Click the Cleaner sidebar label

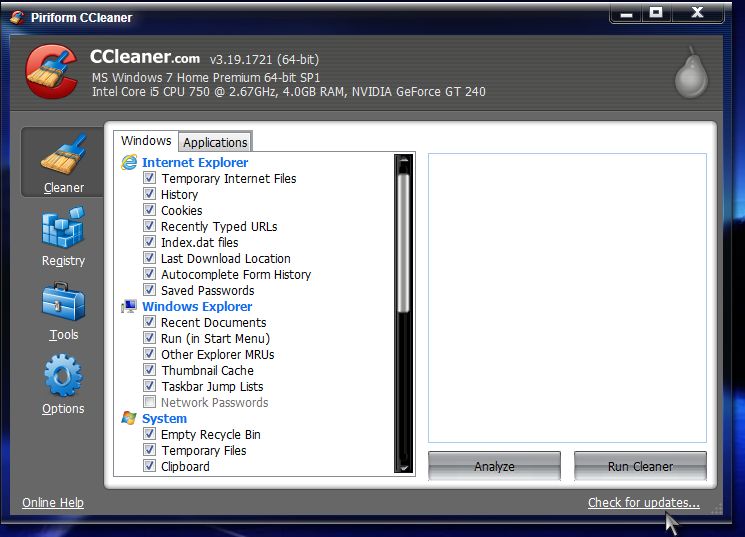click(64, 188)
